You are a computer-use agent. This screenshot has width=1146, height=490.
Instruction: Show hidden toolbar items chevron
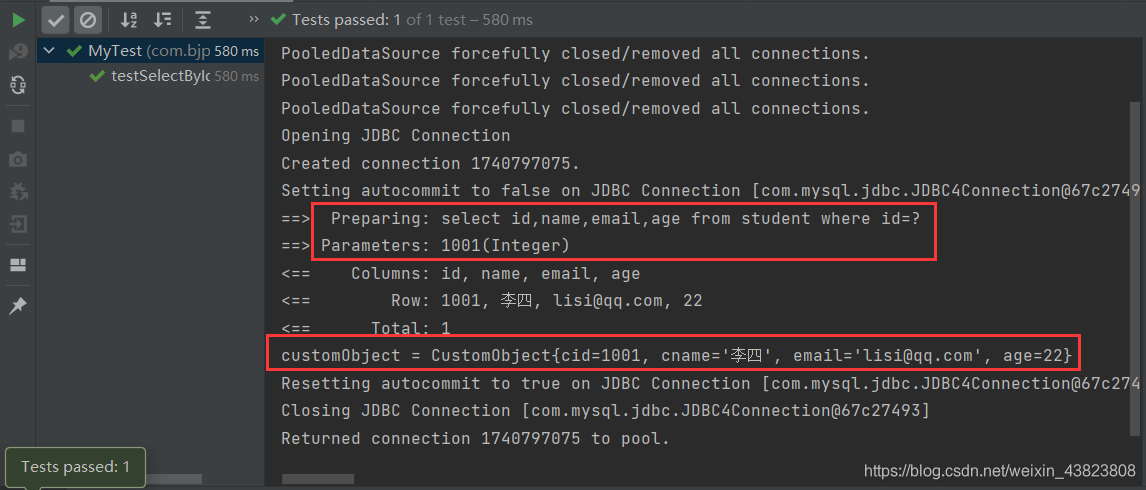pyautogui.click(x=253, y=19)
